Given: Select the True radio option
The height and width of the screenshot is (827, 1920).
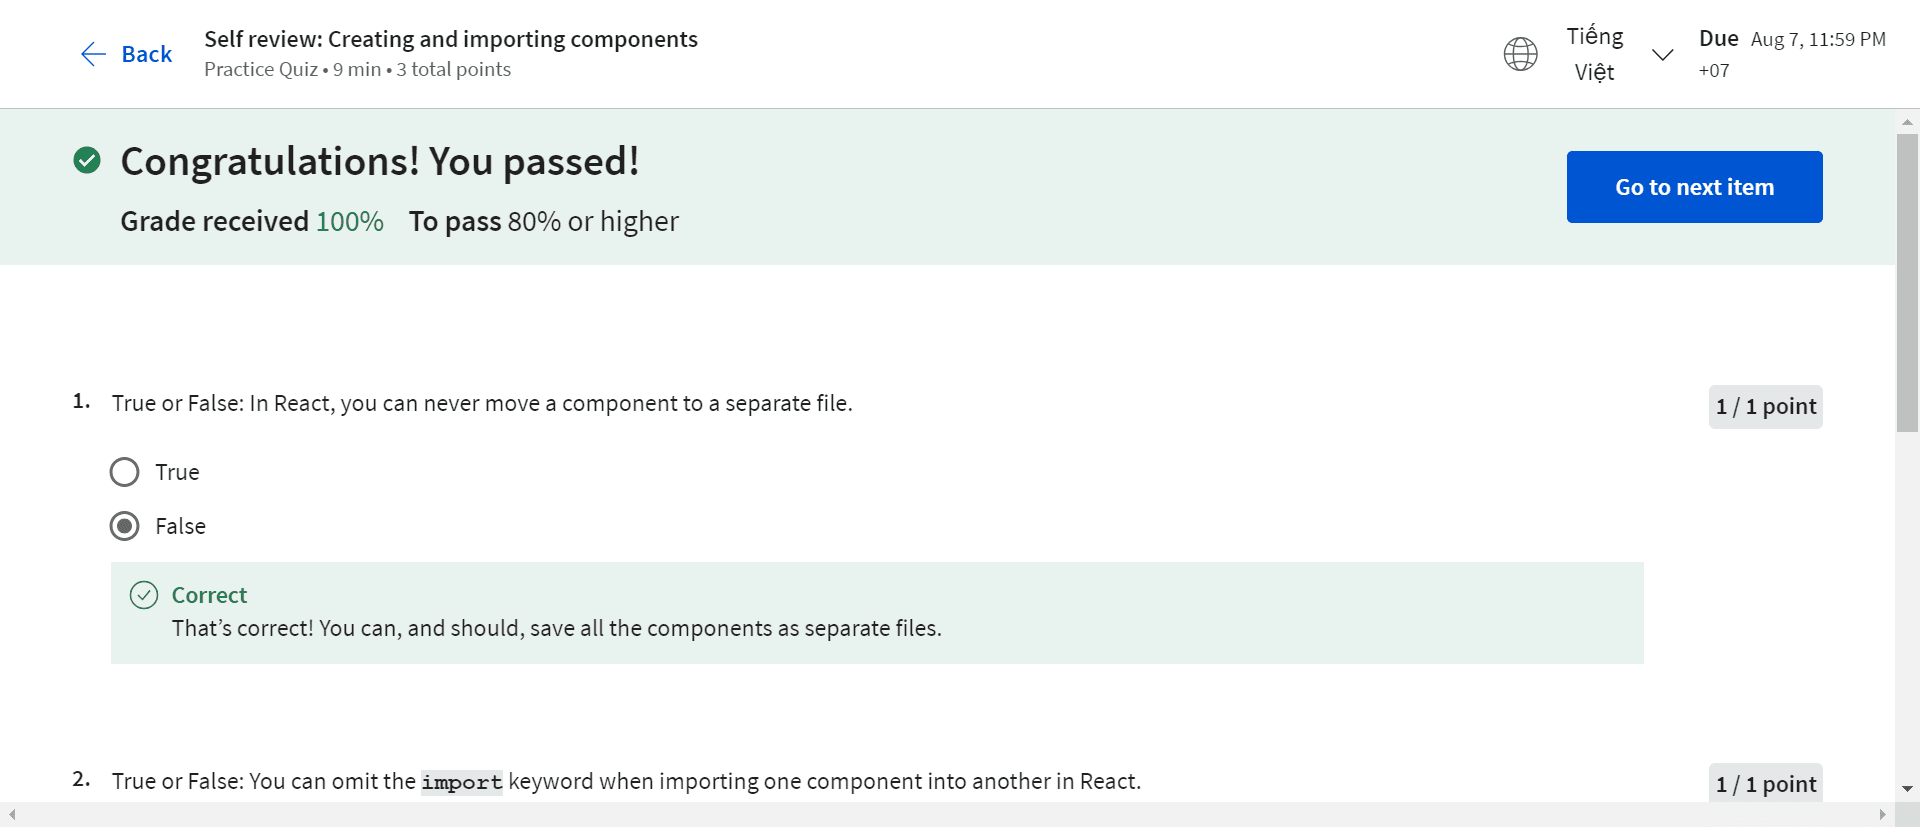Looking at the screenshot, I should 125,472.
